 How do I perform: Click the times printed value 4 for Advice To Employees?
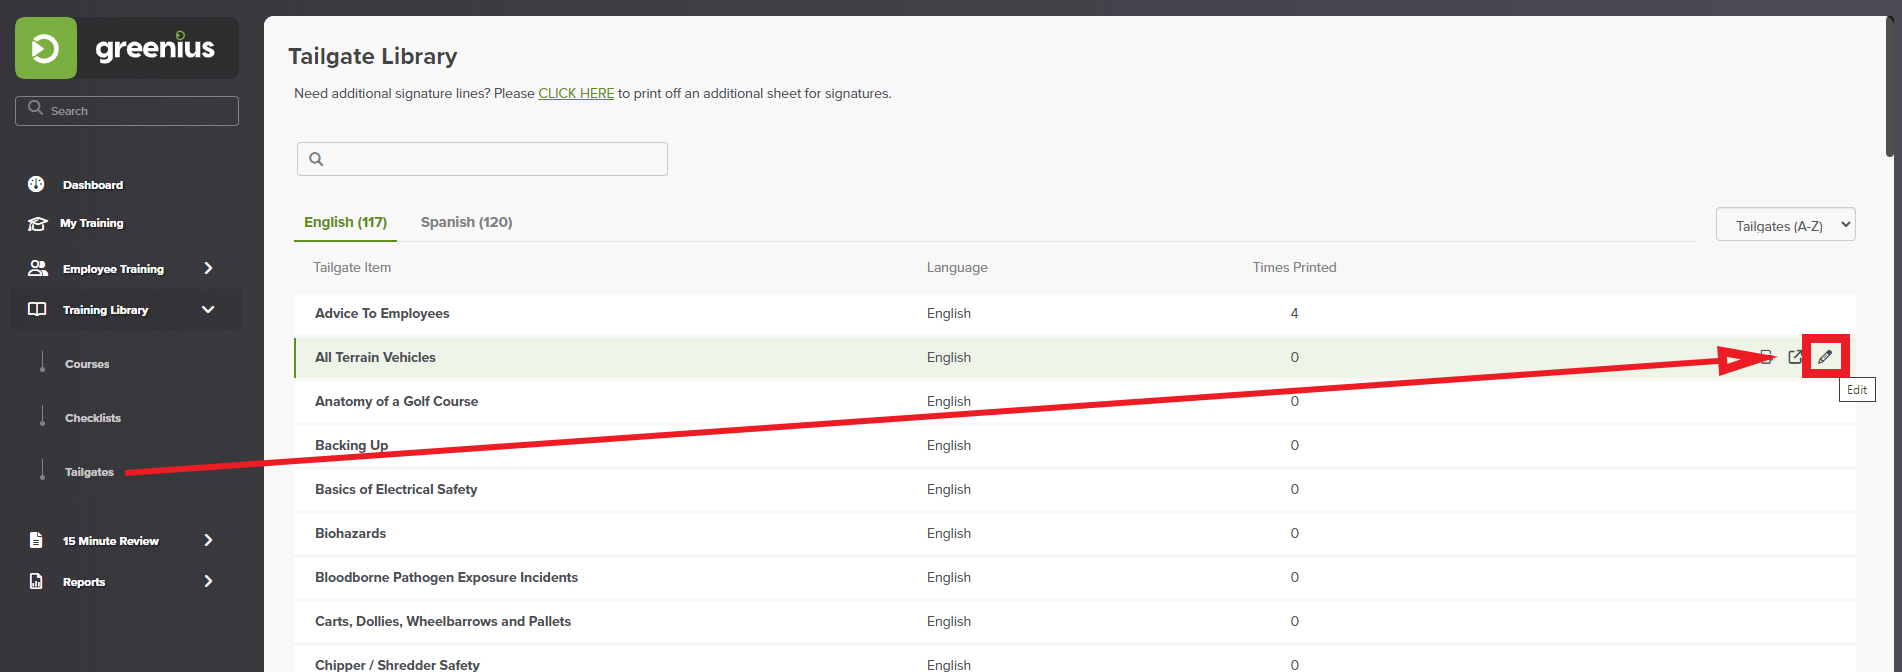pyautogui.click(x=1294, y=313)
